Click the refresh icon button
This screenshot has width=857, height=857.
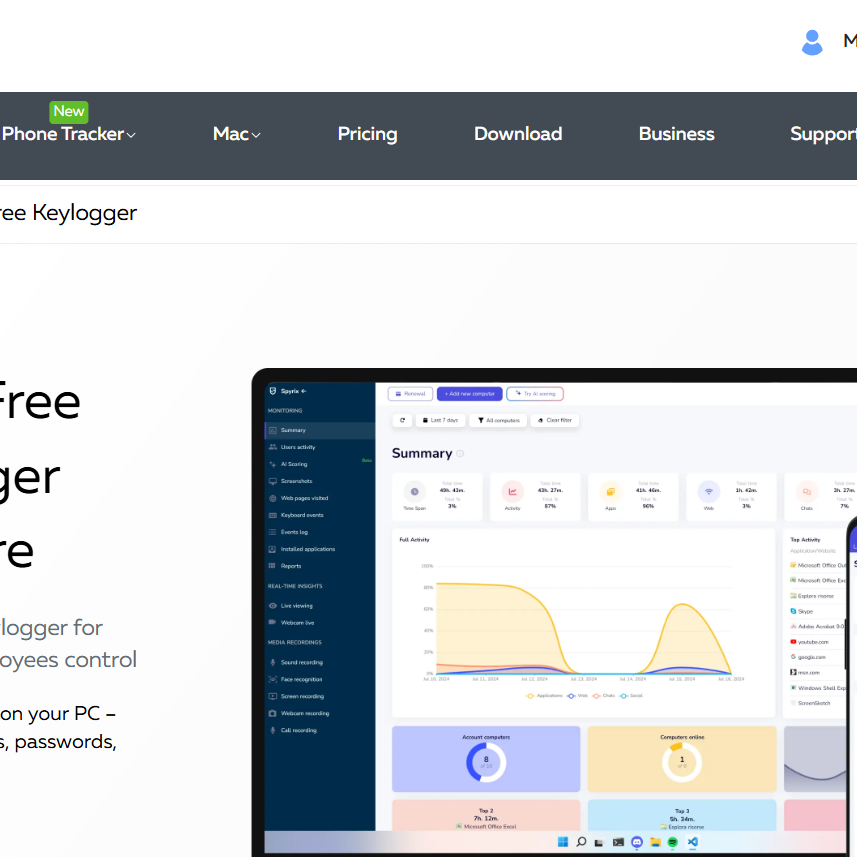click(402, 420)
